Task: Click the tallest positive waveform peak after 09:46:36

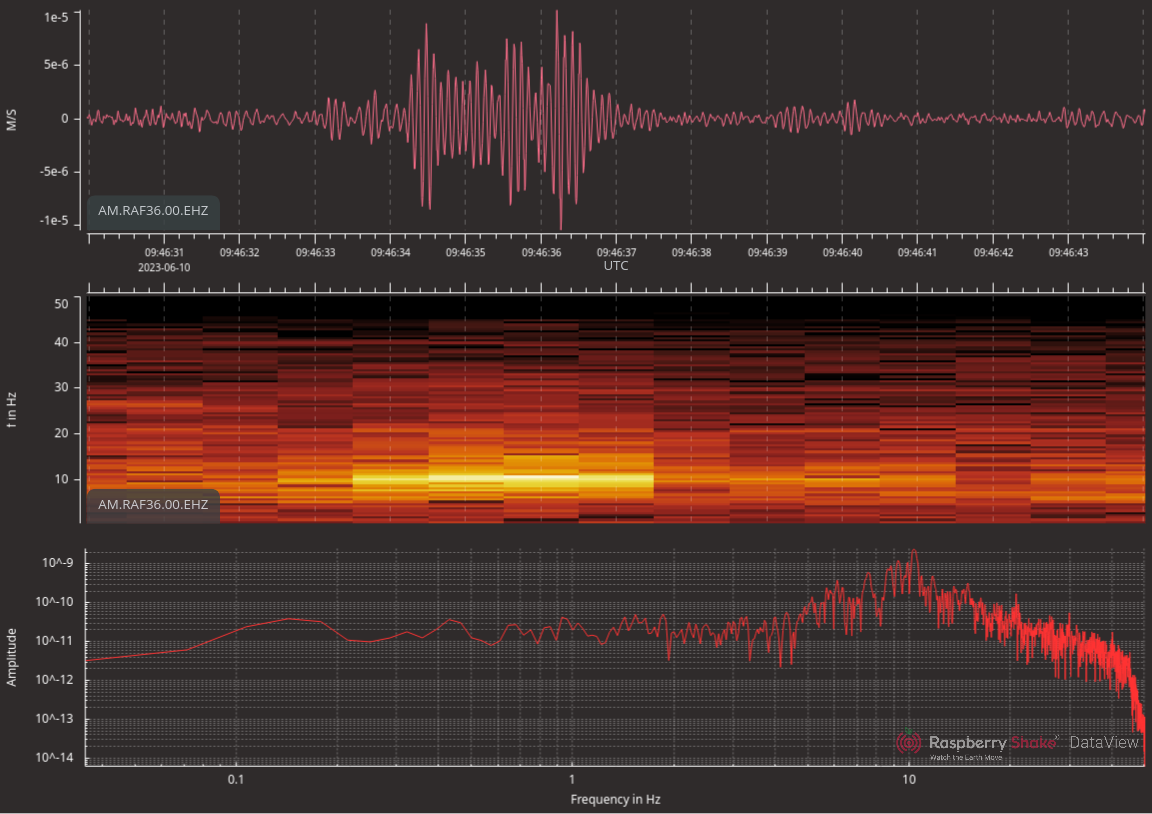Action: tap(557, 13)
